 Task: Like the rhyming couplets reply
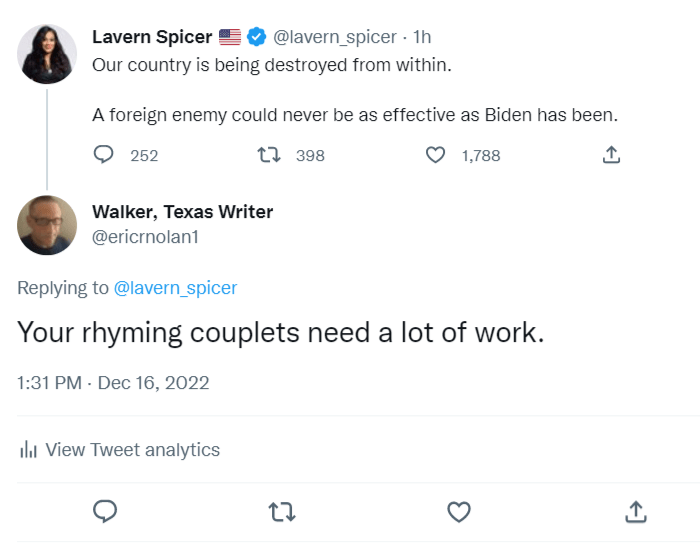458,511
